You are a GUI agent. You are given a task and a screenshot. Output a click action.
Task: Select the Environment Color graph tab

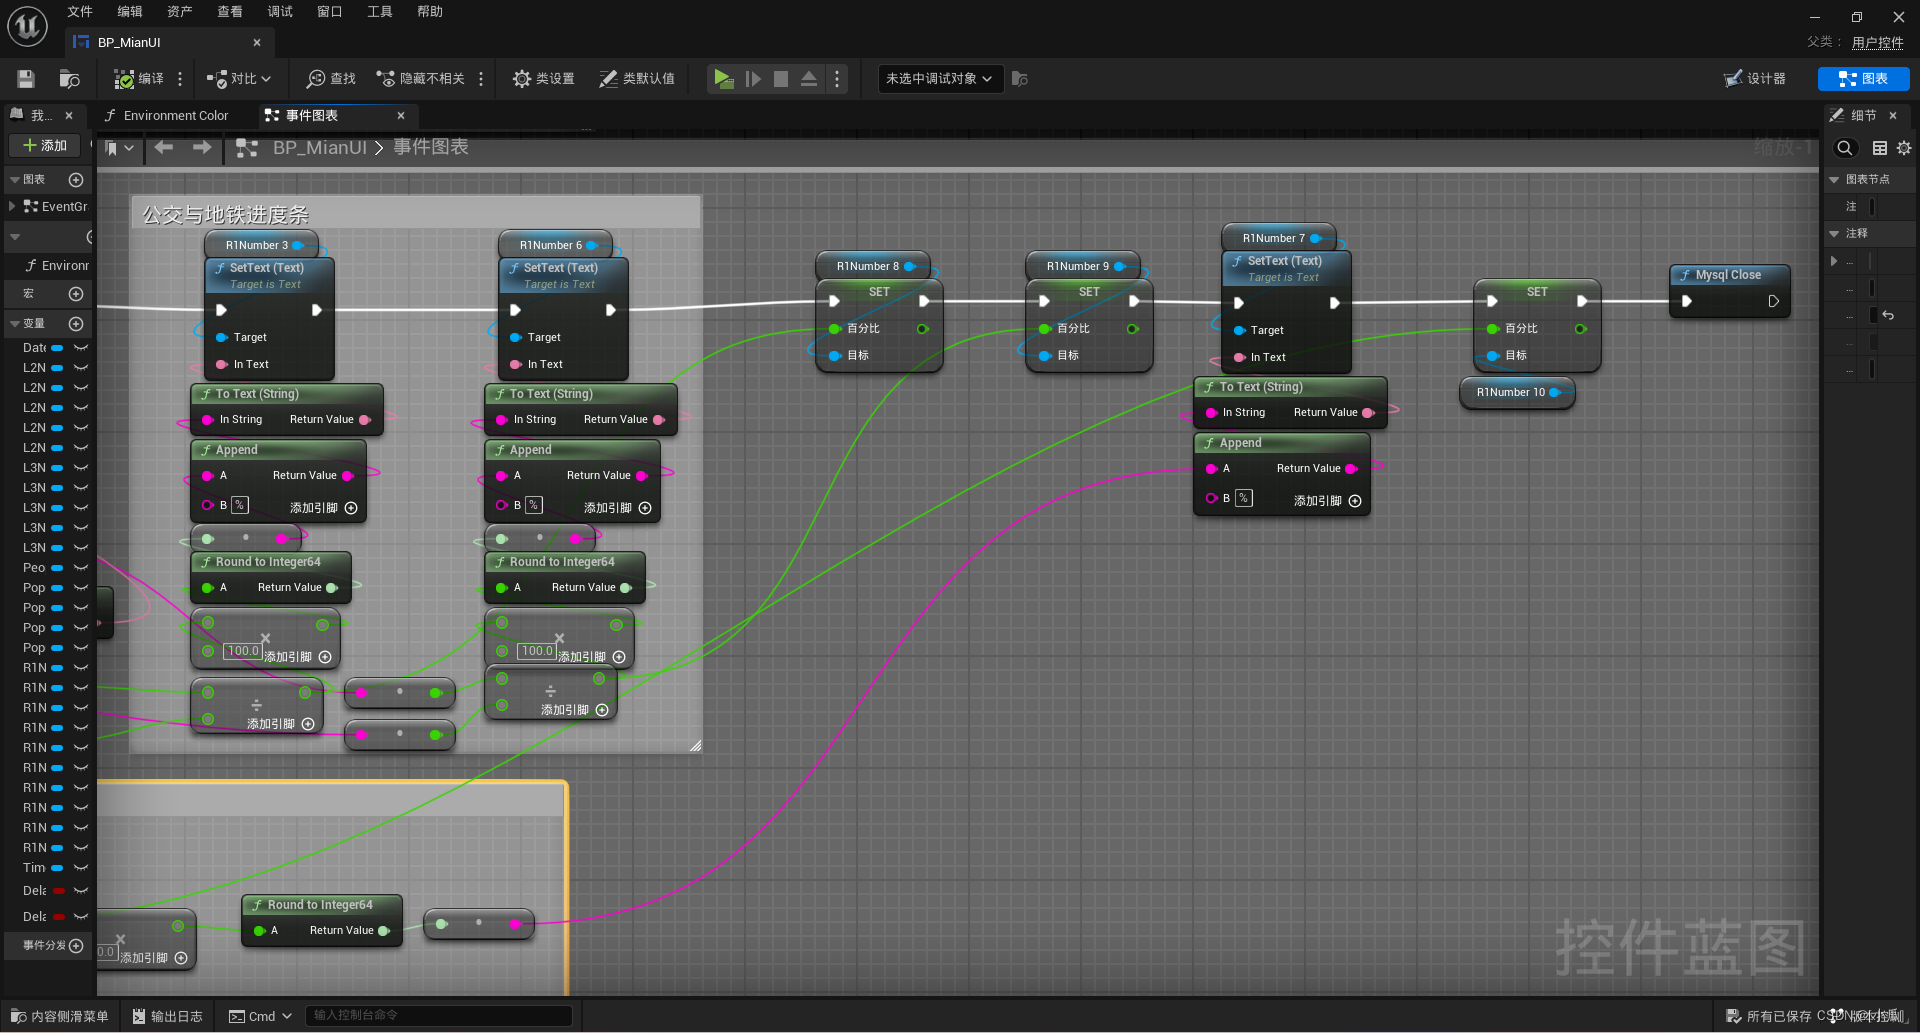[166, 116]
